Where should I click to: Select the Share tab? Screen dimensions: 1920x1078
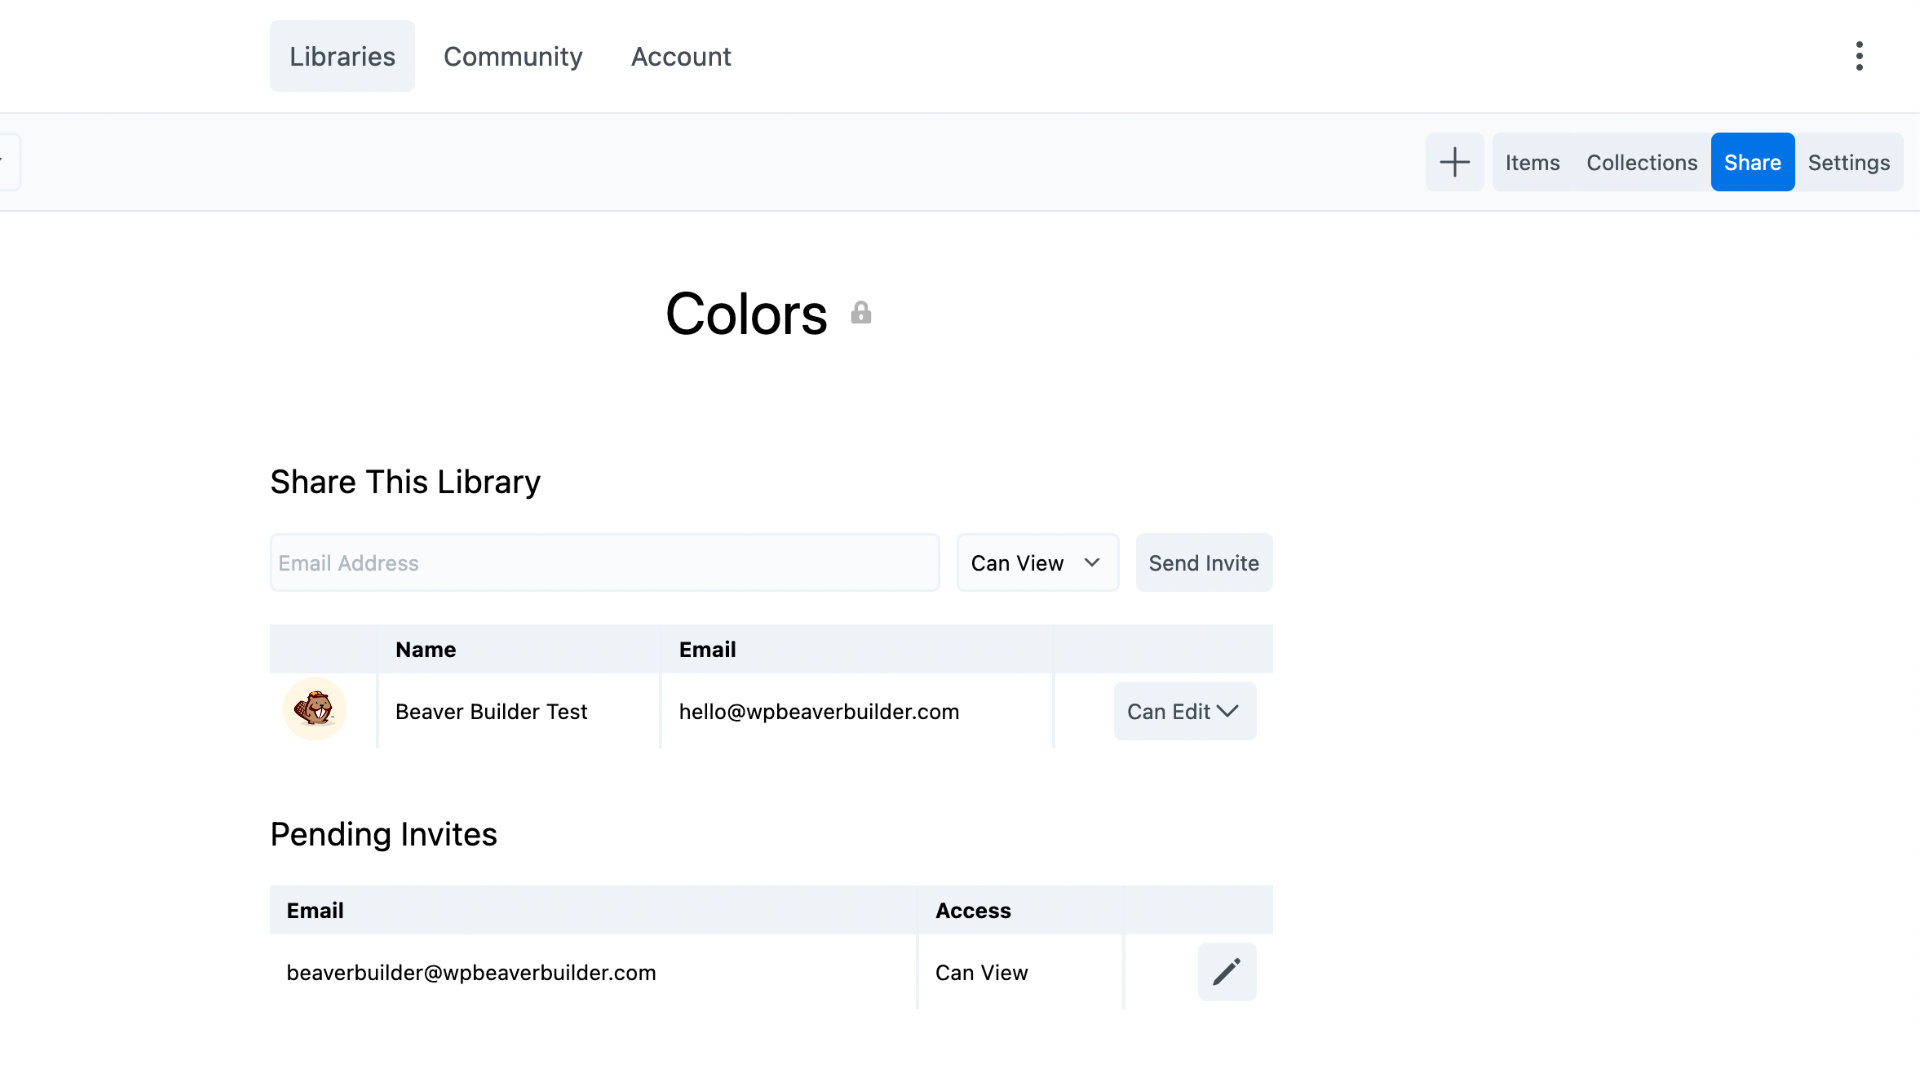(x=1752, y=161)
